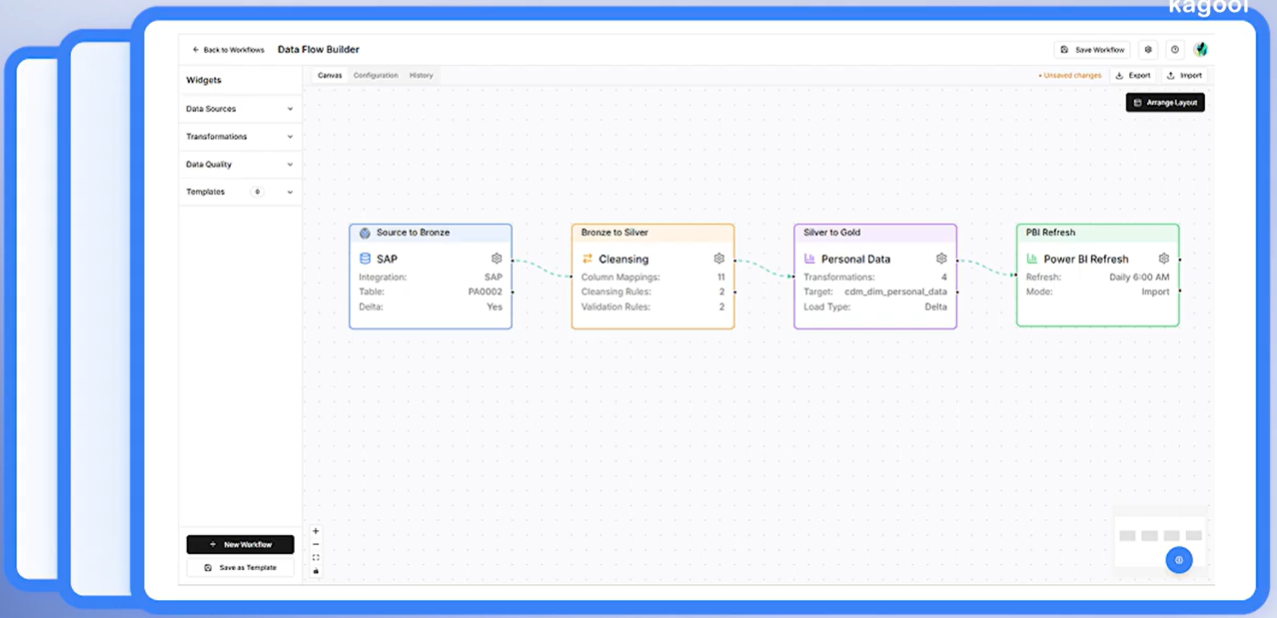Open settings gear on SAP node
Image resolution: width=1277 pixels, height=618 pixels.
[x=496, y=259]
